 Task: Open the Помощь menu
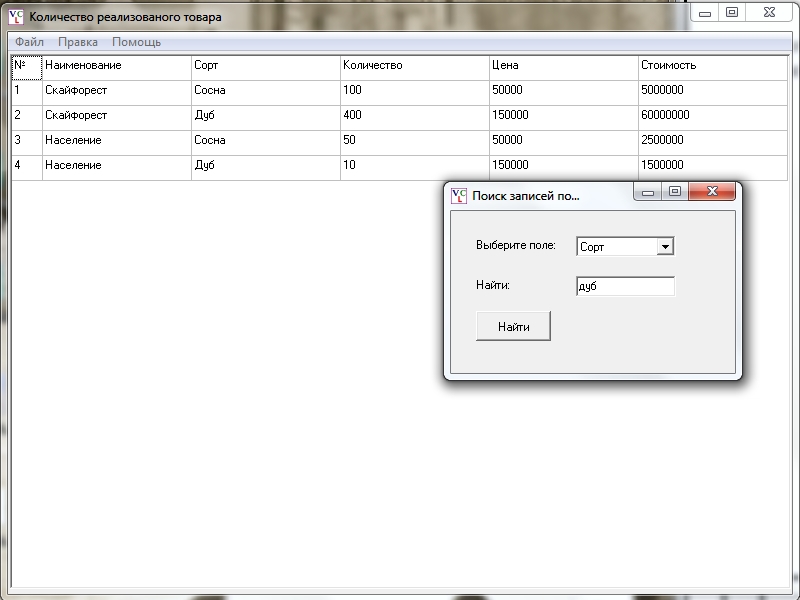[x=136, y=42]
